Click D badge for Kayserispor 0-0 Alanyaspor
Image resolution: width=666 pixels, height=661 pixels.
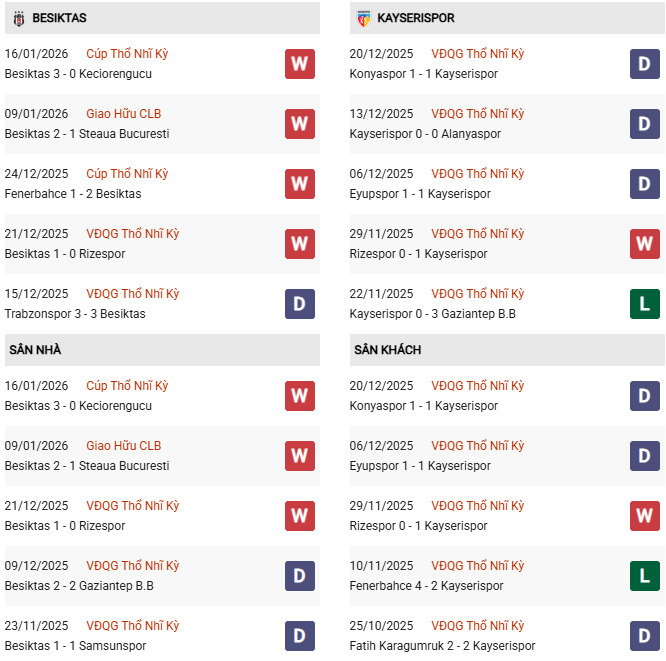point(645,124)
